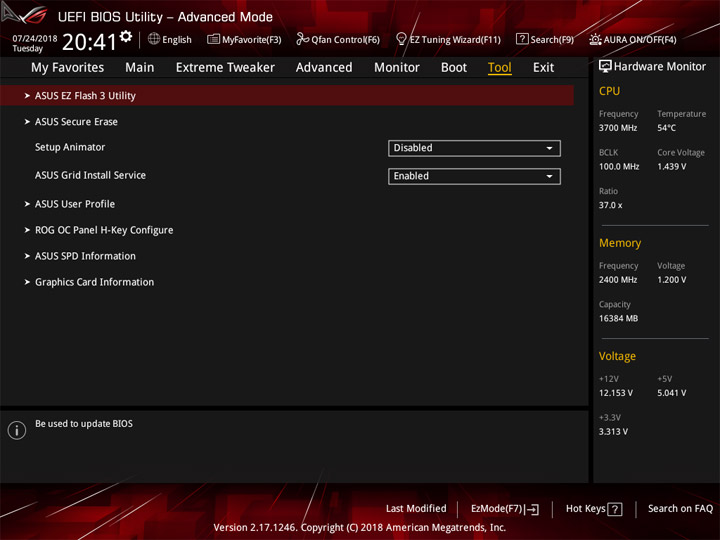The image size is (720, 540).
Task: Toggle AURA ON/OFF lighting icon
Action: click(595, 39)
